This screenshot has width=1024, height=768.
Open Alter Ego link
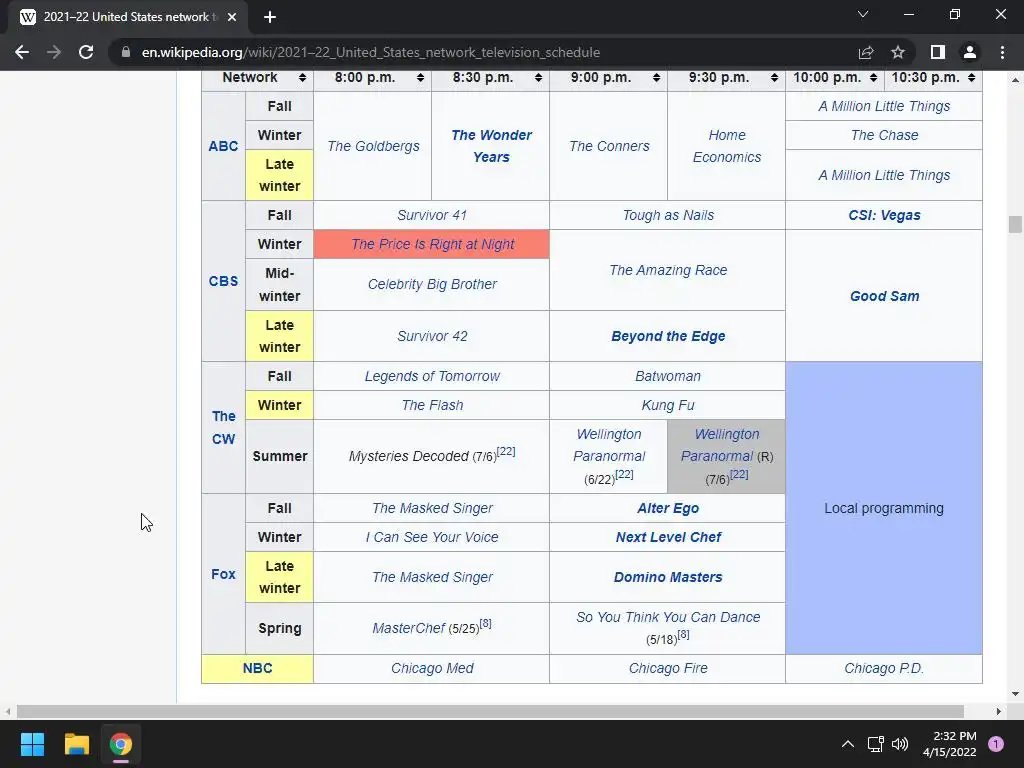668,509
